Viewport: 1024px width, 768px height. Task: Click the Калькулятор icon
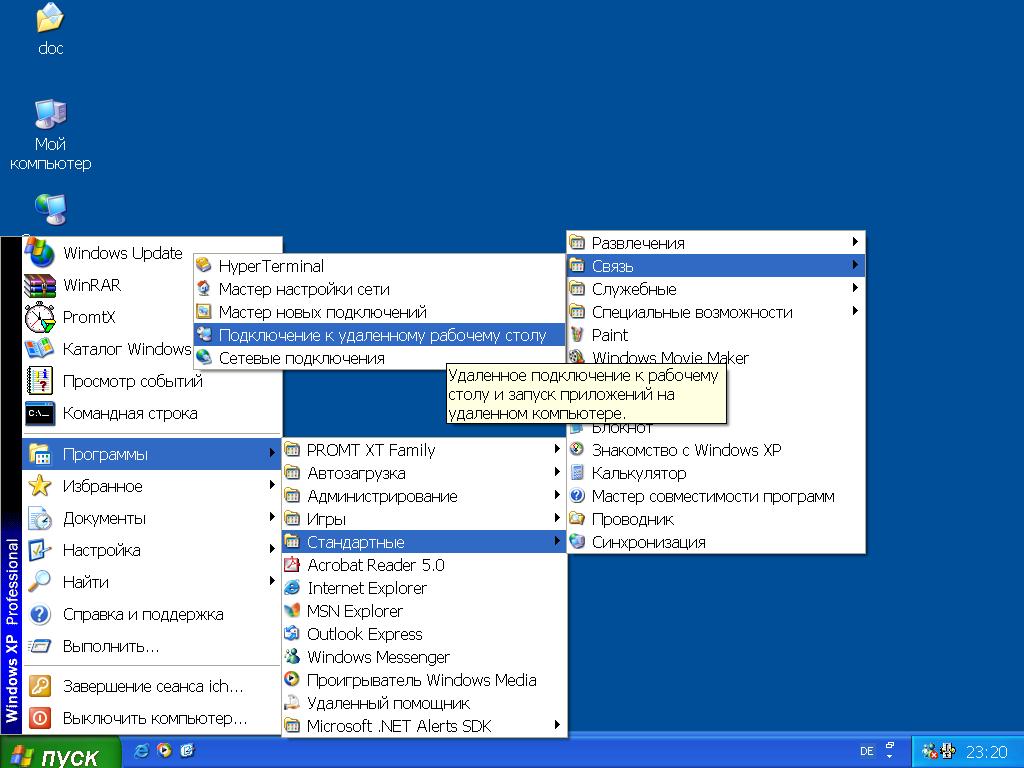pyautogui.click(x=577, y=472)
